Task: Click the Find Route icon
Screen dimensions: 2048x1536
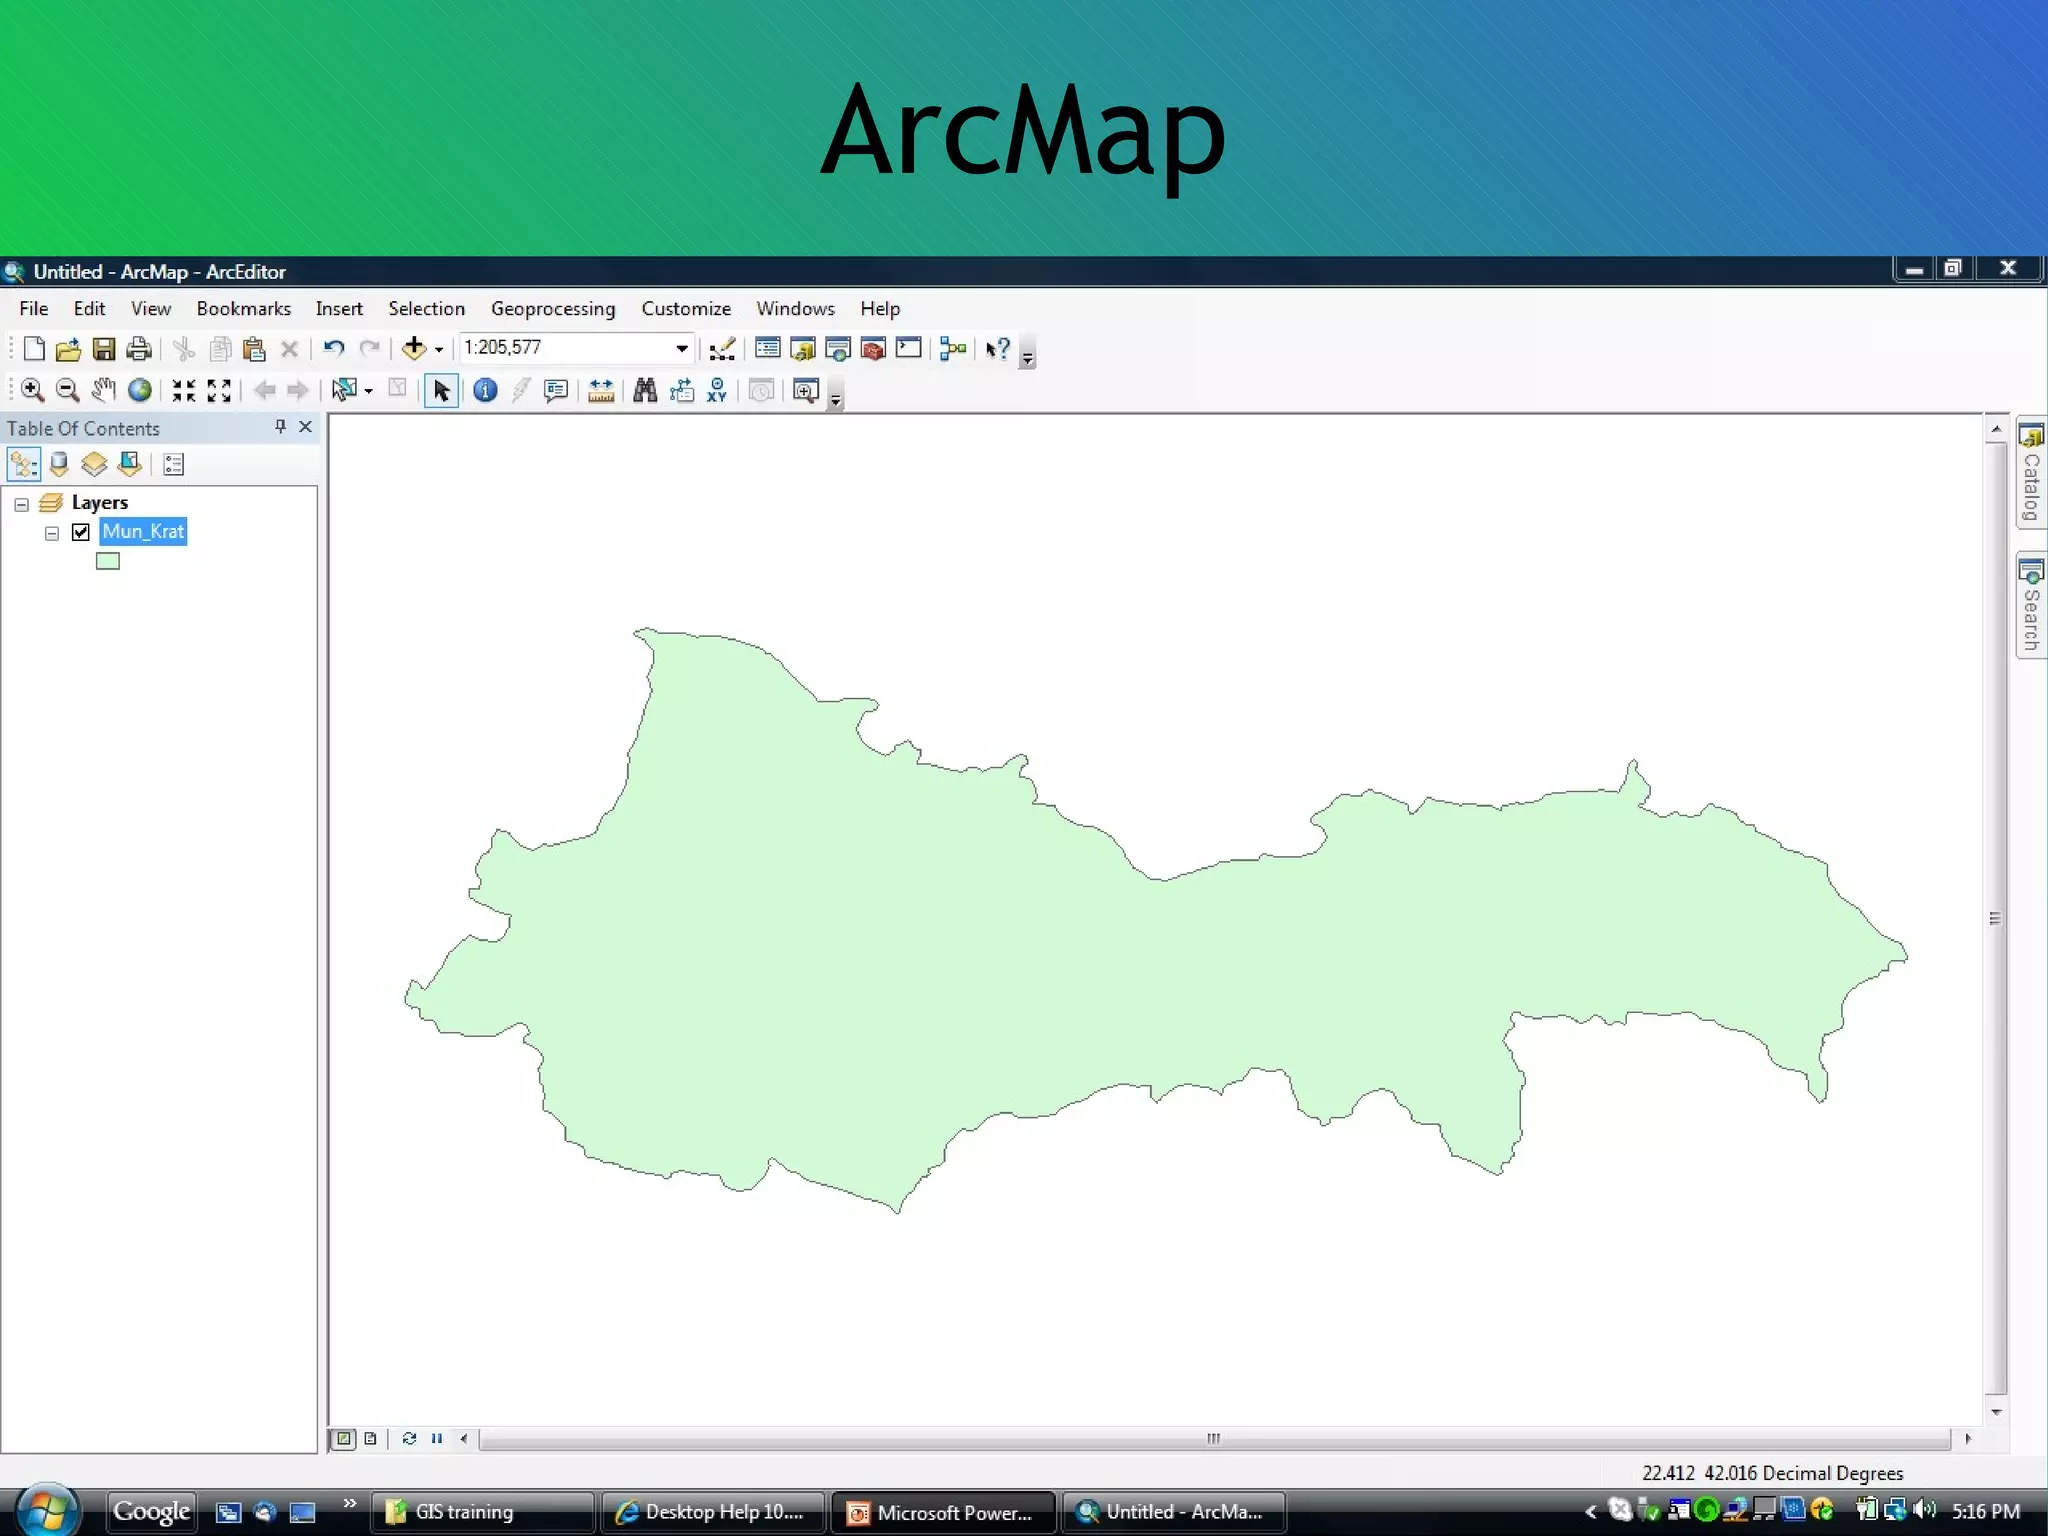Action: pyautogui.click(x=682, y=390)
